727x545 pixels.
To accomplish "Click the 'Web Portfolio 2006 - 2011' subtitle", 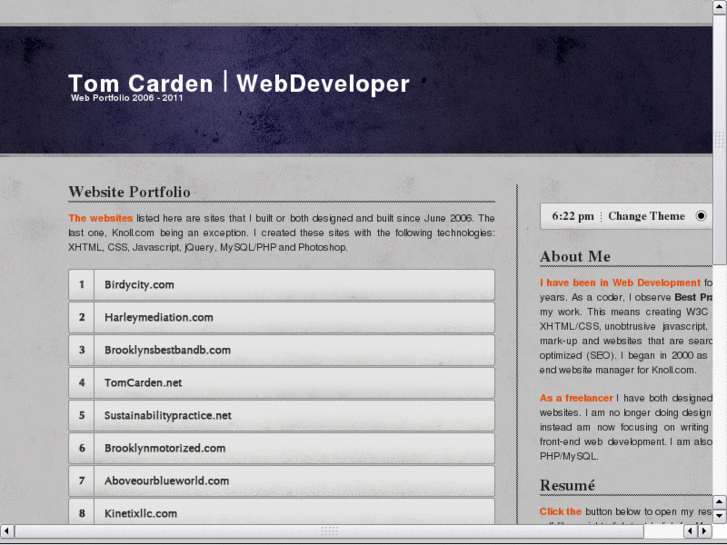I will pyautogui.click(x=127, y=98).
